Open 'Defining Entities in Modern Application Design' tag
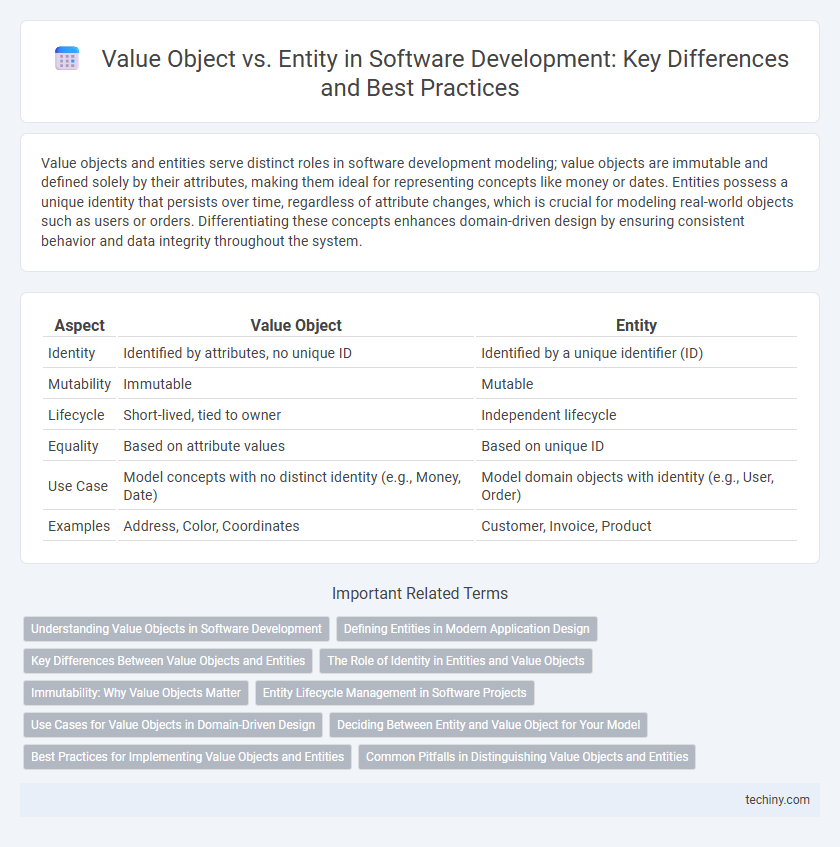Screen dimensions: 840x847 [467, 629]
